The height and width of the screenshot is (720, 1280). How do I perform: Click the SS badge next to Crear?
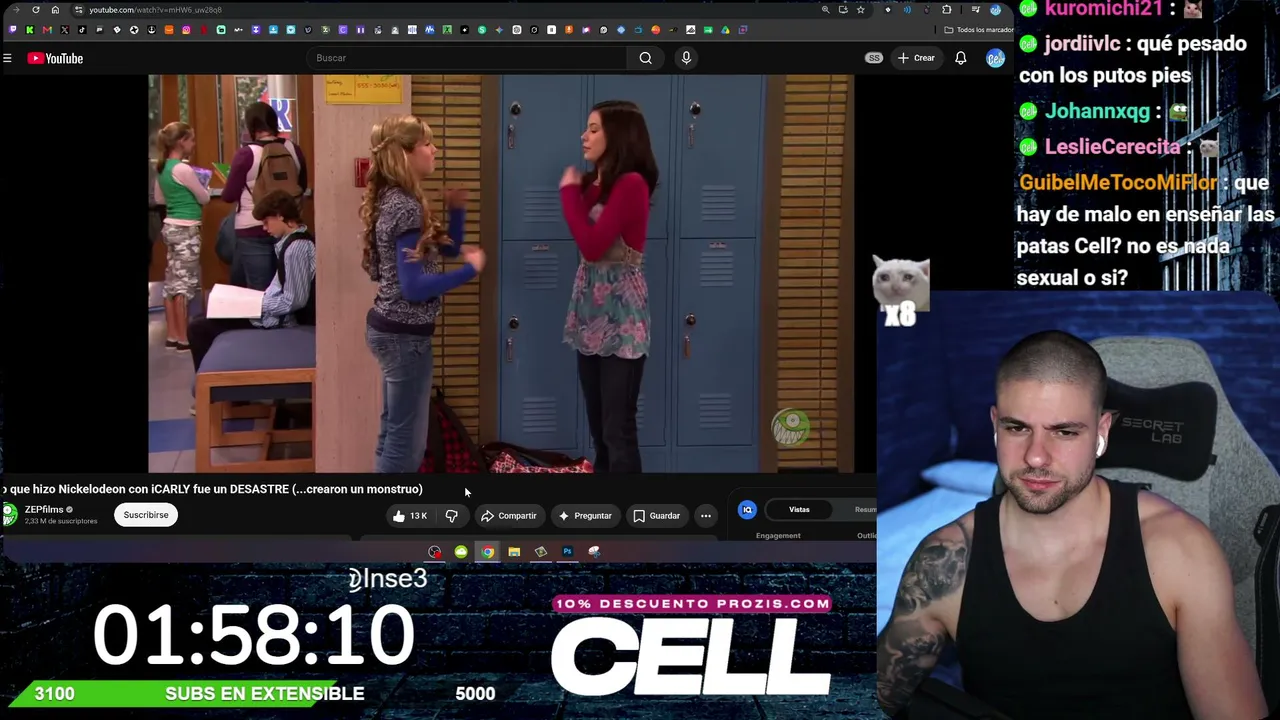click(x=874, y=58)
